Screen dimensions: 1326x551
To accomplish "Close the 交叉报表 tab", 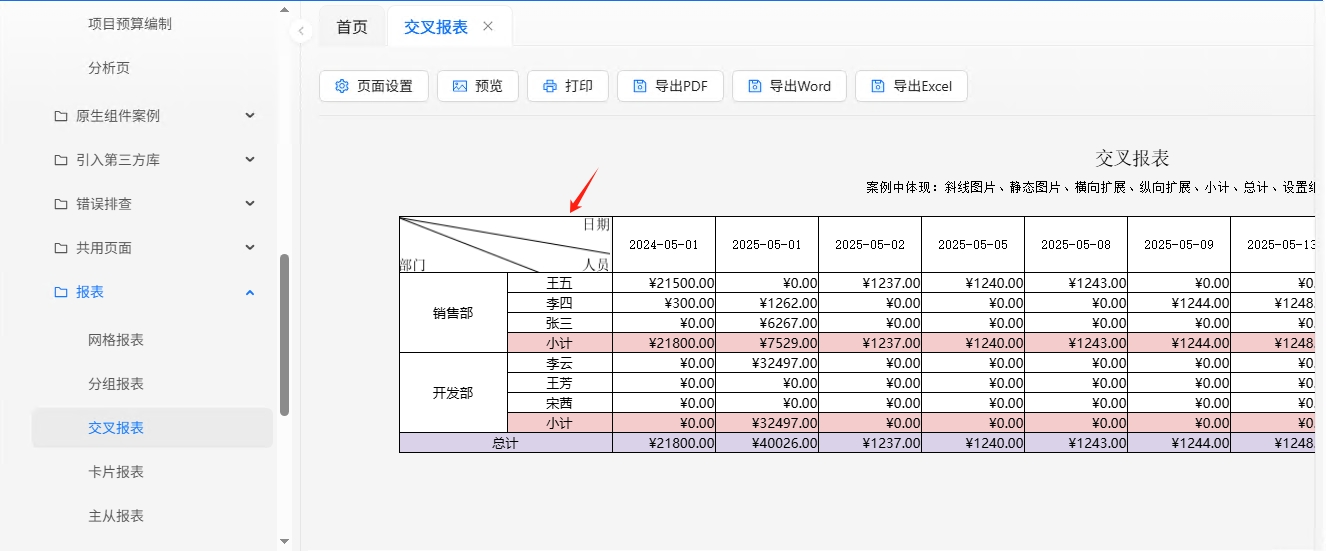I will (488, 27).
